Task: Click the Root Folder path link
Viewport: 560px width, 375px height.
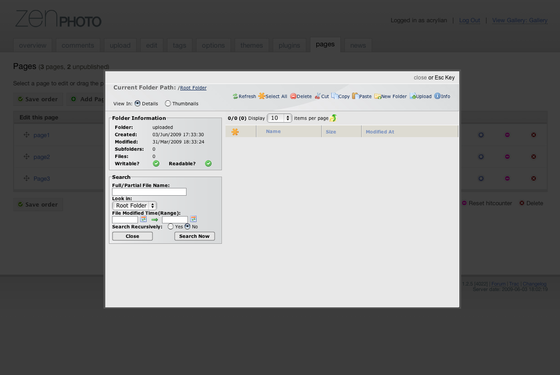Action: [x=193, y=88]
